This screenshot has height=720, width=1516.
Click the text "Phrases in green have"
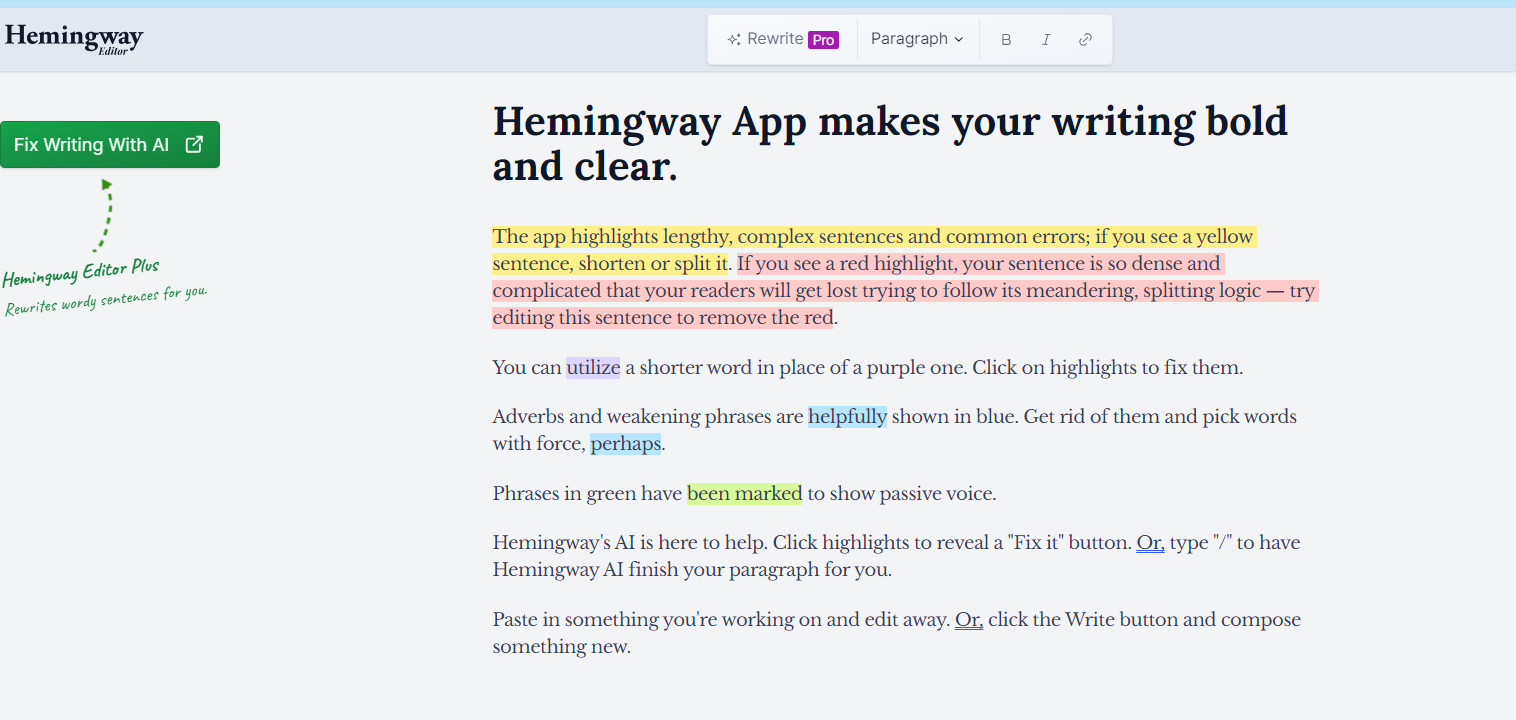(588, 493)
